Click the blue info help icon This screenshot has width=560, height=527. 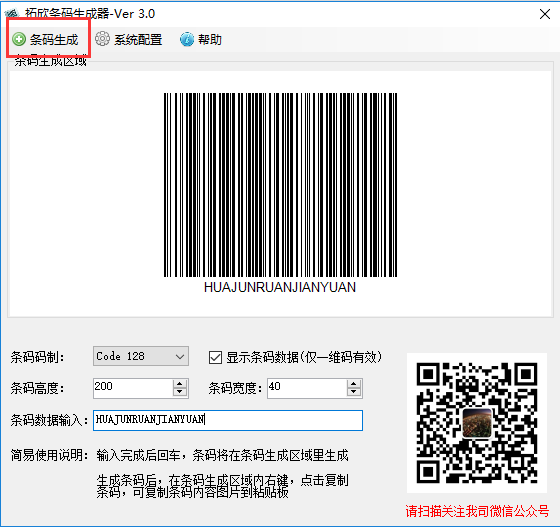pyautogui.click(x=187, y=39)
